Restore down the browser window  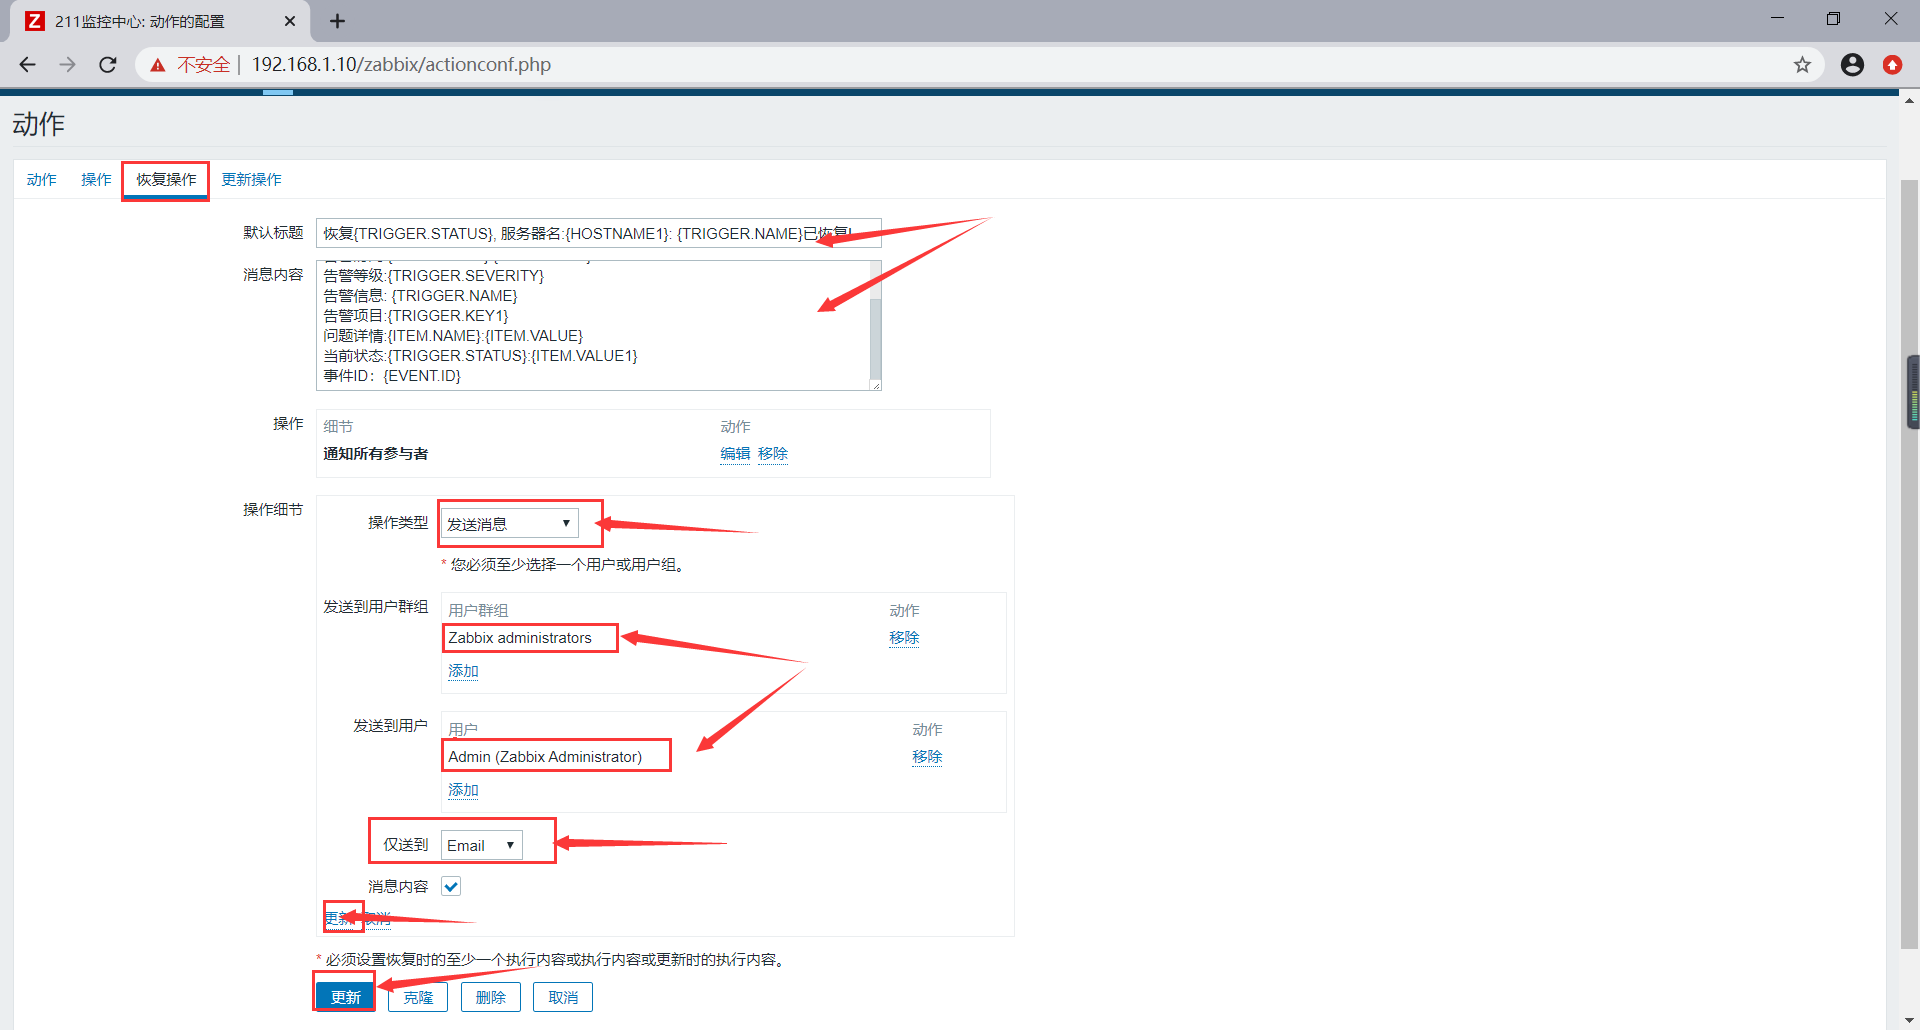[x=1833, y=18]
